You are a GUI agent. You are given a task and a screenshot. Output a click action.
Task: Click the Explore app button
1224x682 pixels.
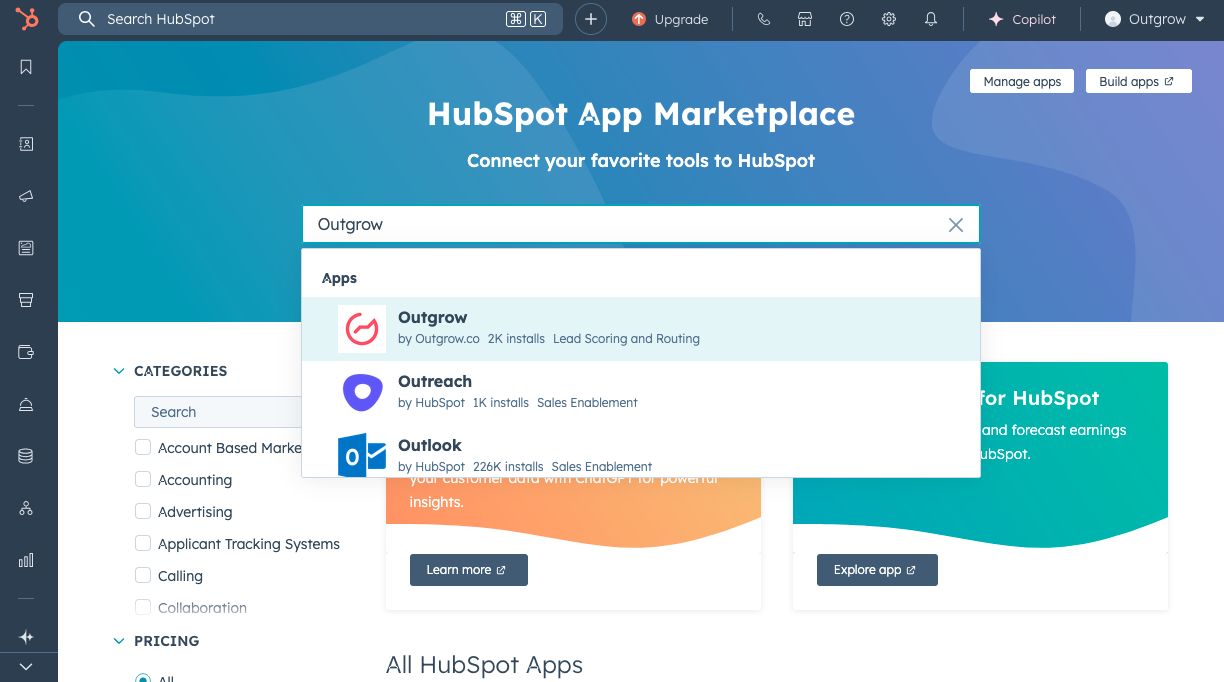877,570
